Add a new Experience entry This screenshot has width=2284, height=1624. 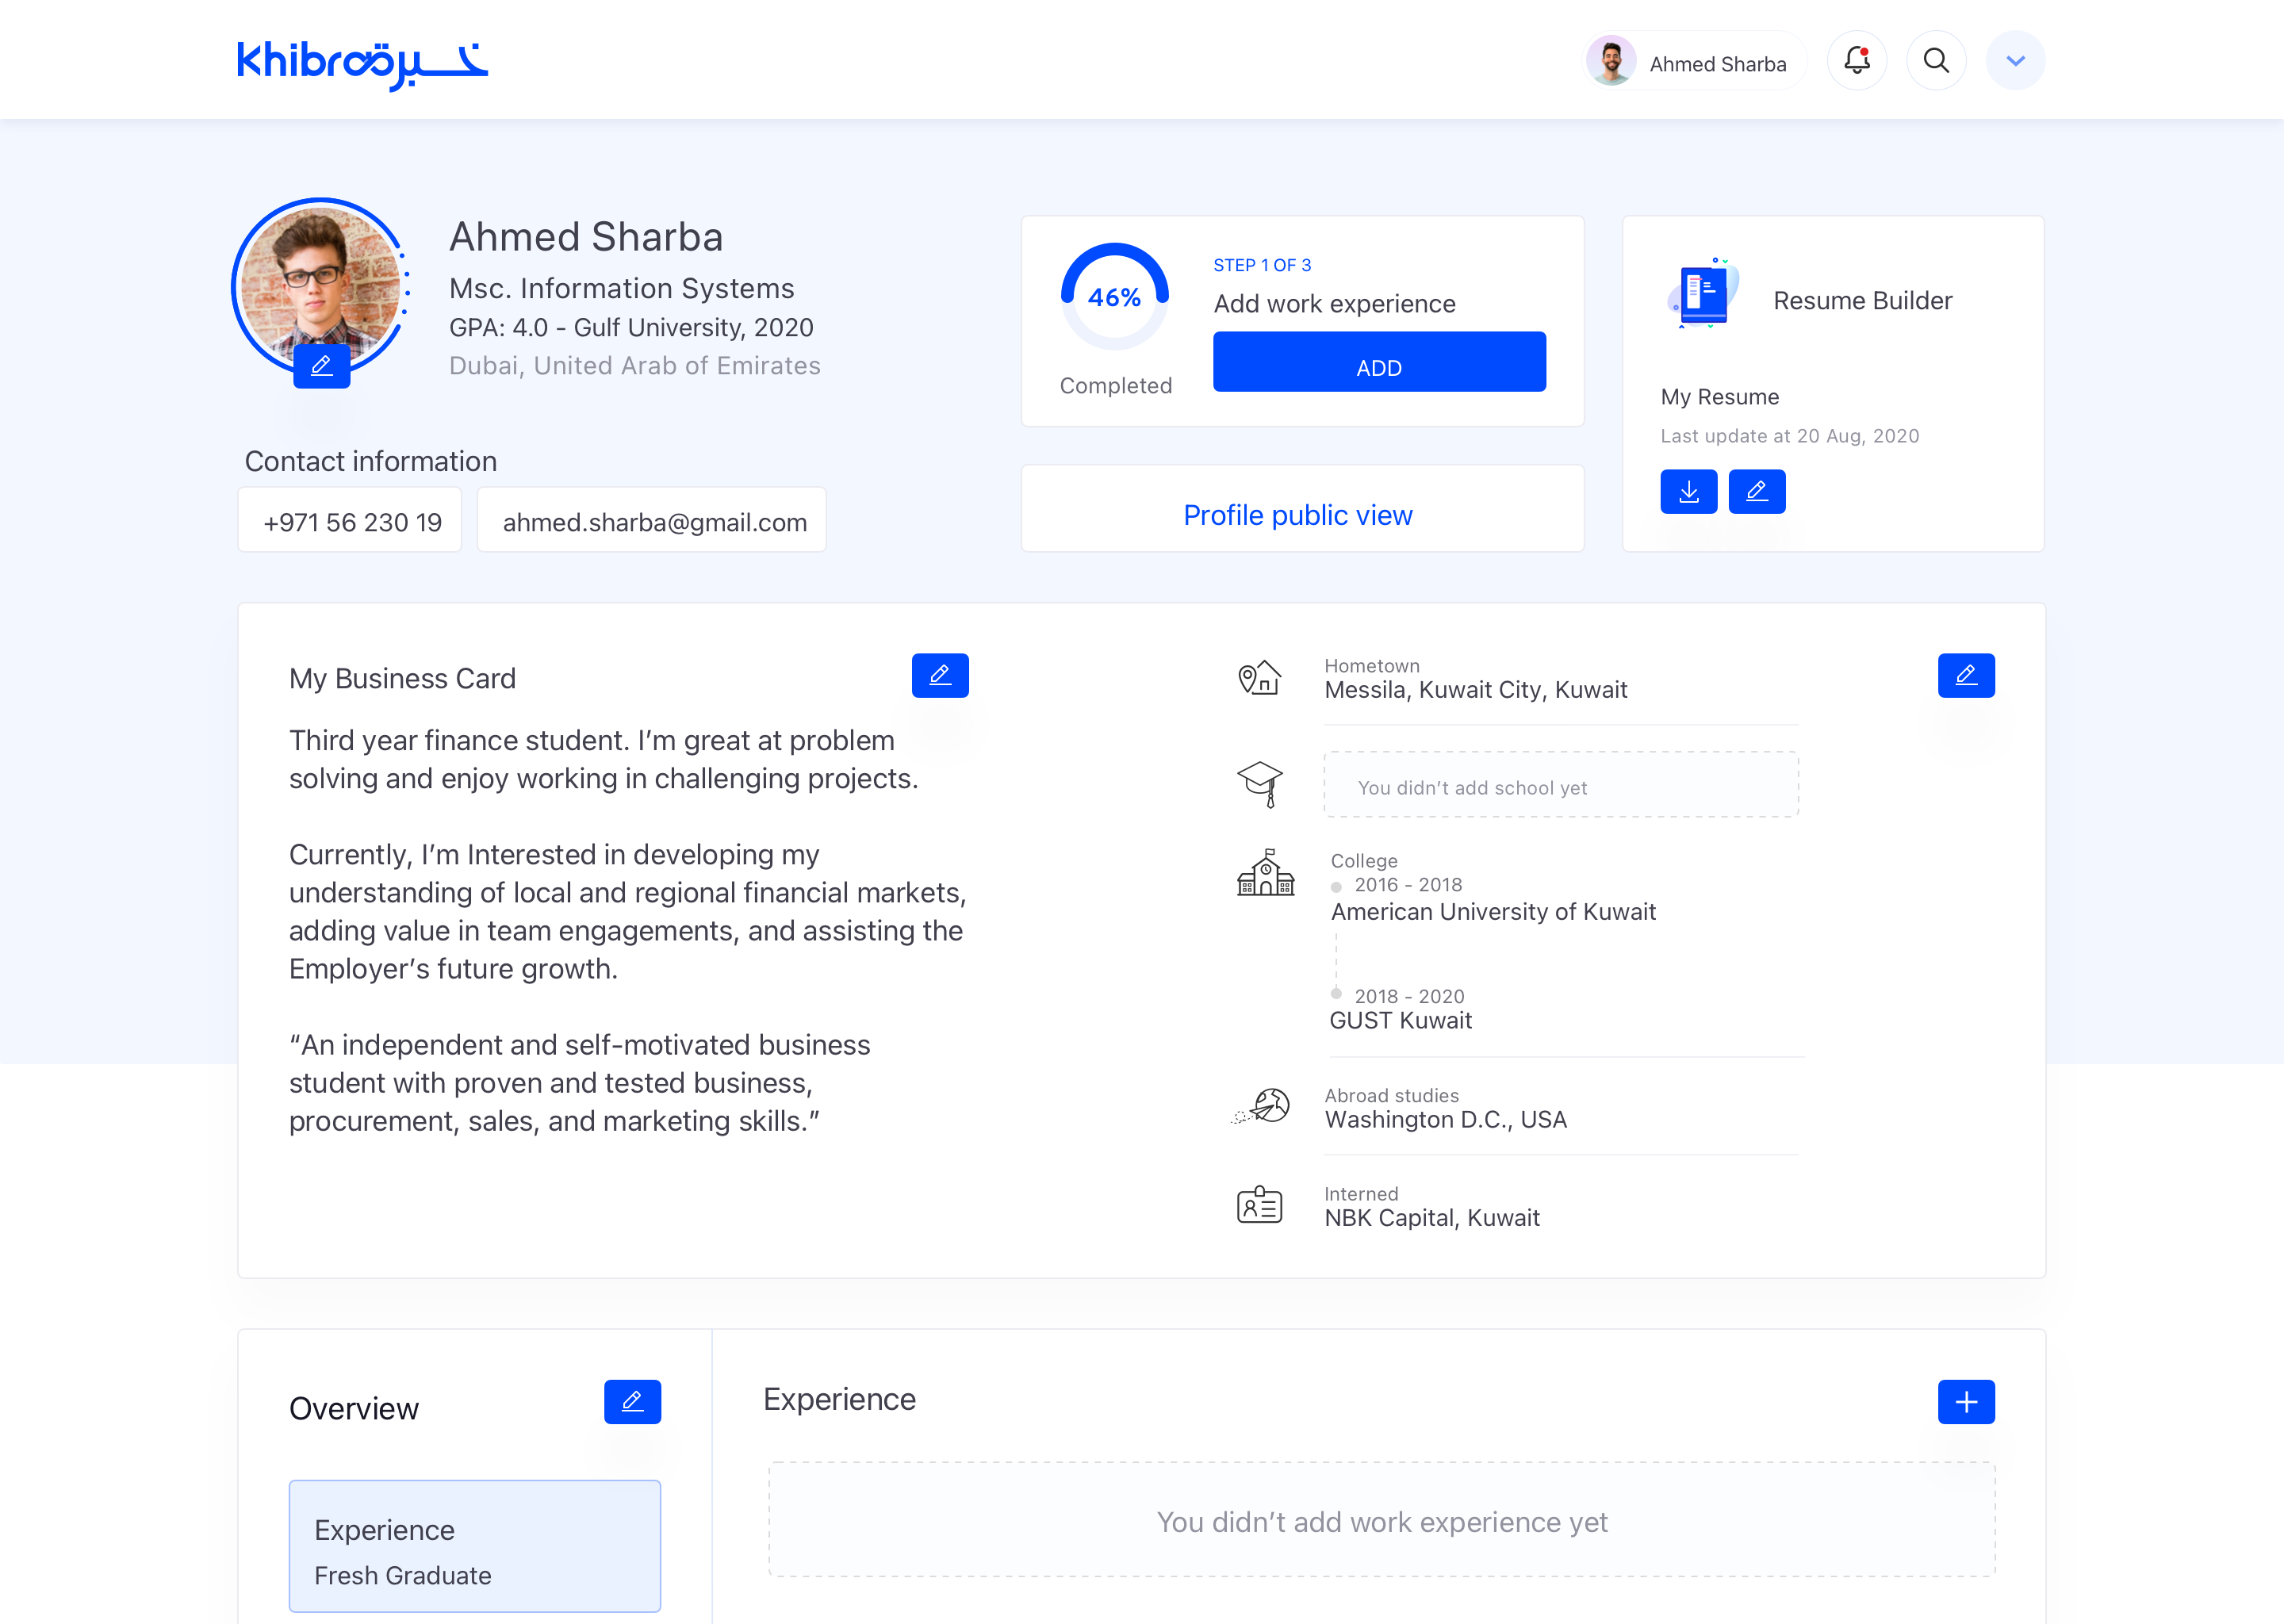[x=1965, y=1402]
